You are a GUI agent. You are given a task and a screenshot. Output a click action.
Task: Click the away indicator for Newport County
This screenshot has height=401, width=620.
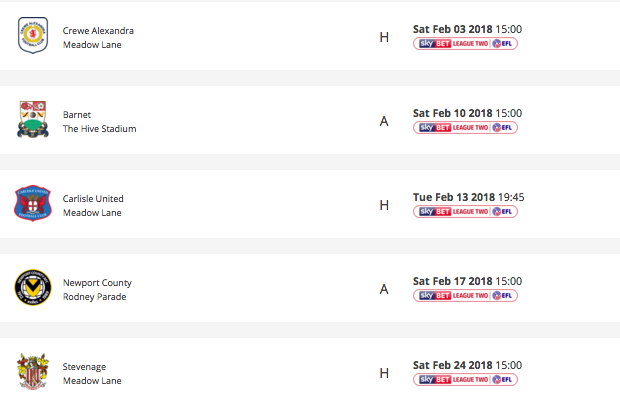coord(383,289)
